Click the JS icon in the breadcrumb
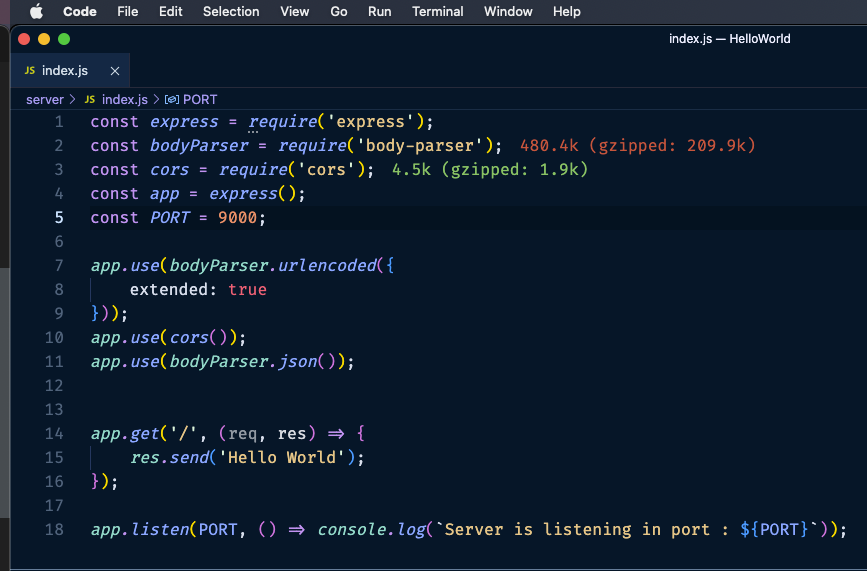This screenshot has height=571, width=867. [90, 99]
